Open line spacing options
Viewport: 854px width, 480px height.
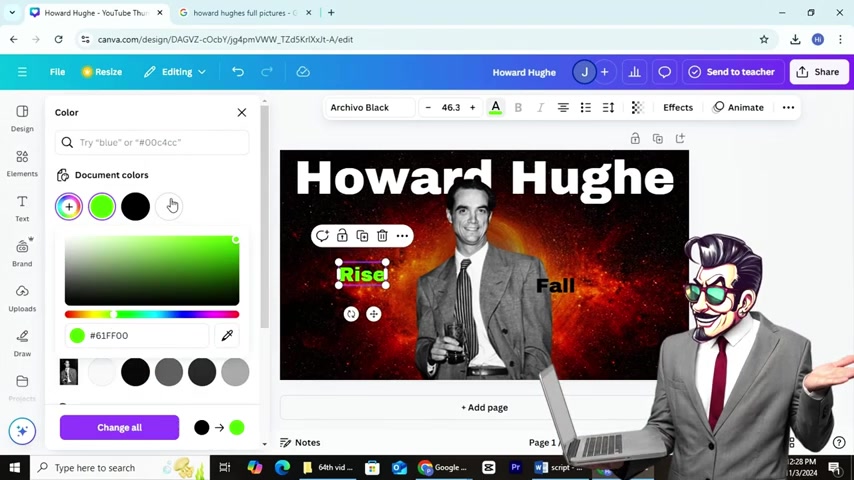(x=608, y=107)
